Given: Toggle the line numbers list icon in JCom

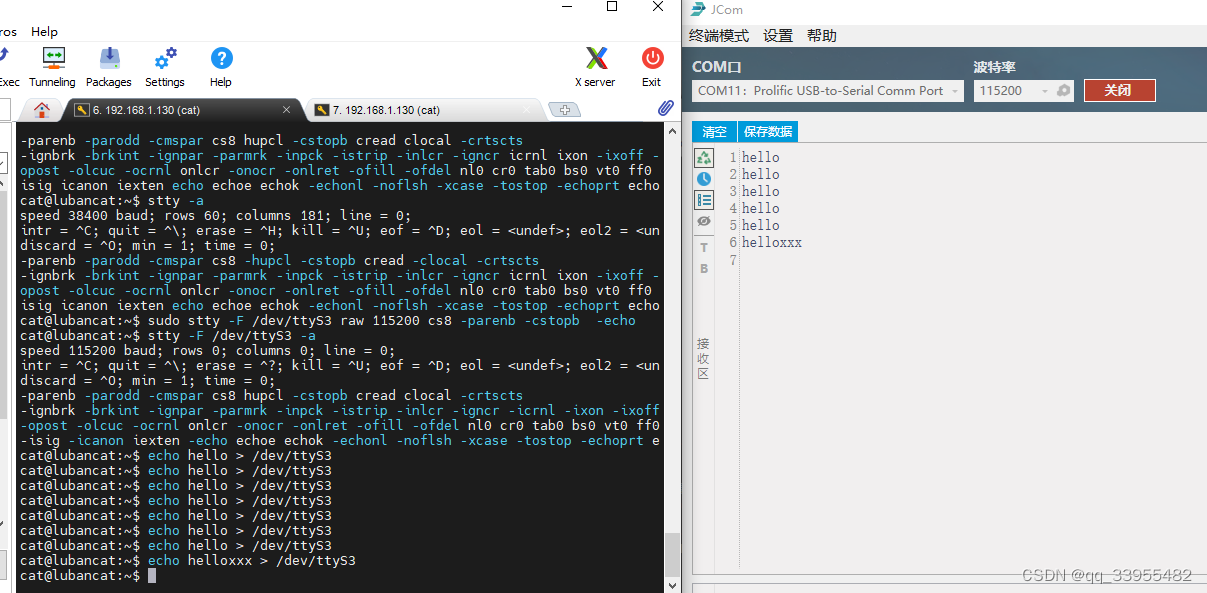Looking at the screenshot, I should point(704,200).
